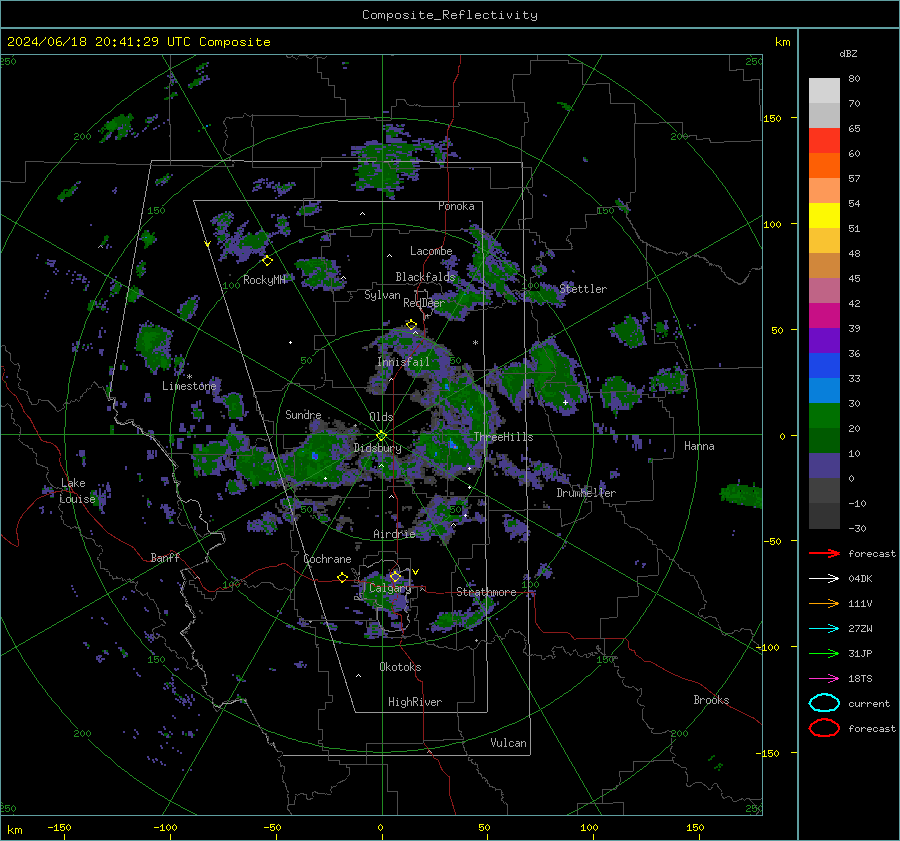The width and height of the screenshot is (900, 841).
Task: Click the dBZ legend heading
Action: coord(848,54)
